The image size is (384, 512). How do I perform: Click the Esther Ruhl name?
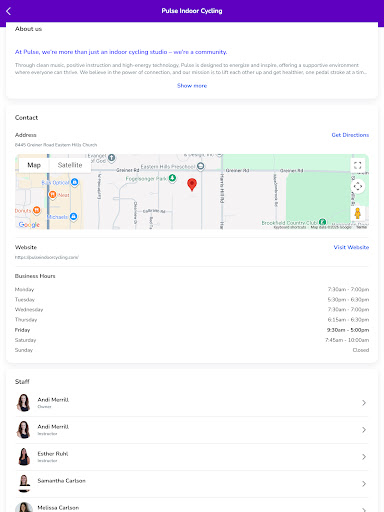point(53,454)
